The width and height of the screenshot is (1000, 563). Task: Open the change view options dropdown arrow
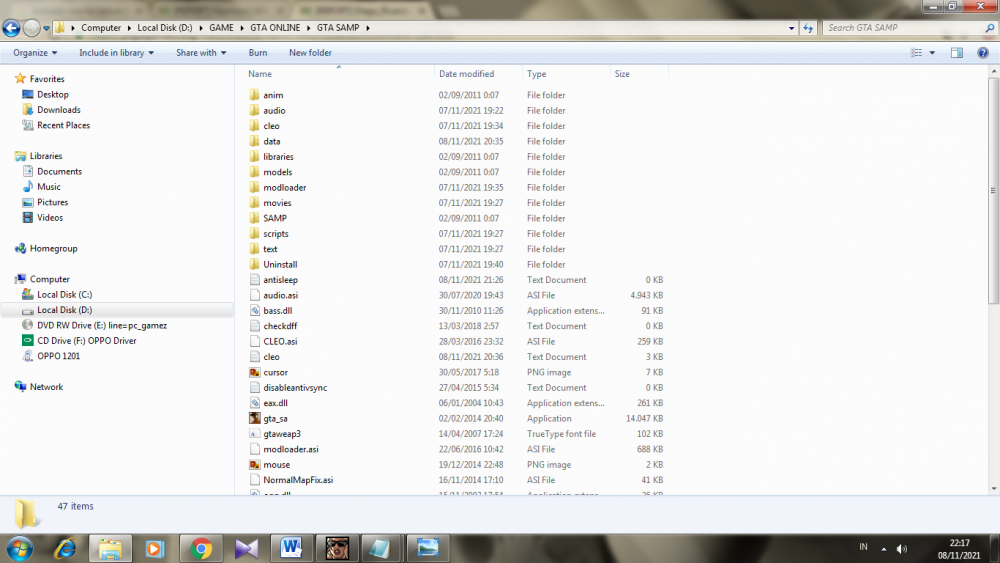[x=932, y=53]
